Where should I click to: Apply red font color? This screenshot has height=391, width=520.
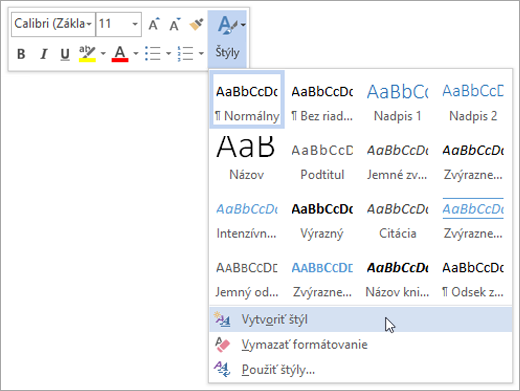pos(120,54)
